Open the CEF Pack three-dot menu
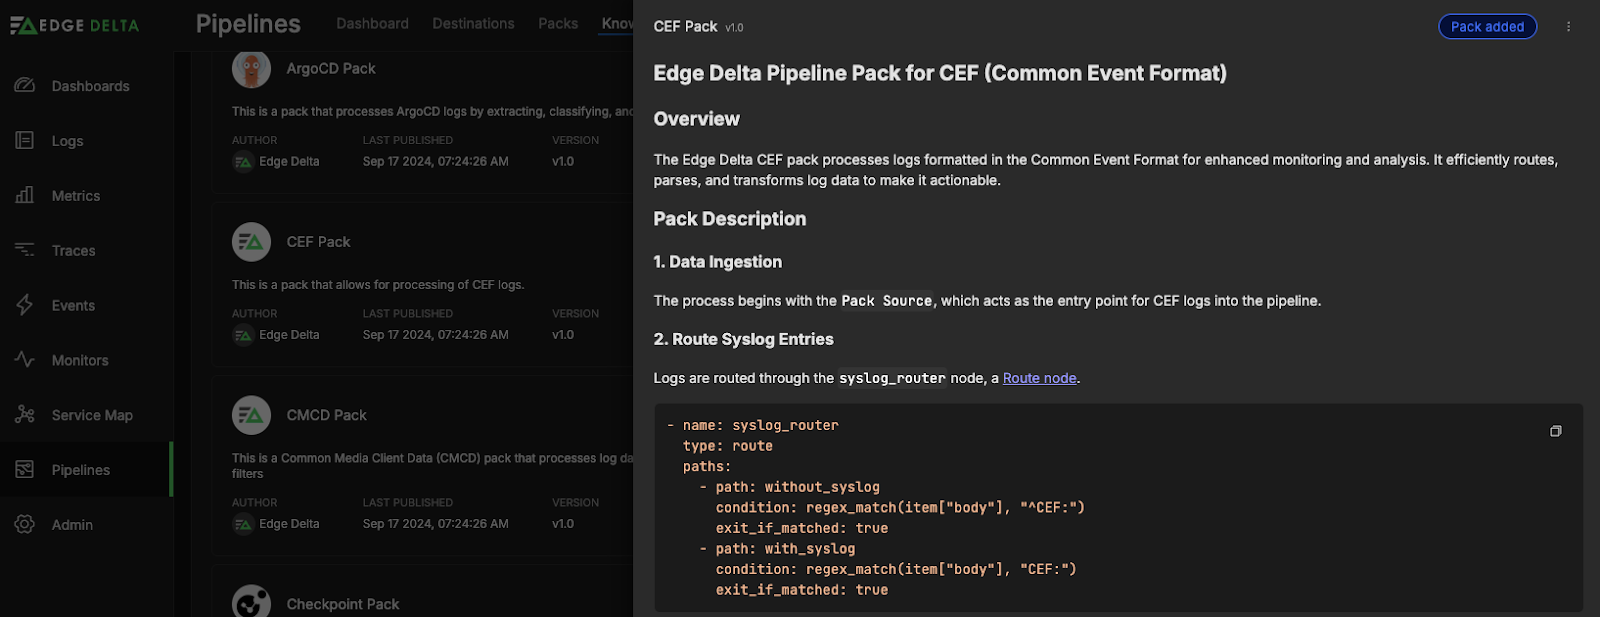Screen dimensions: 1600x617 (1568, 27)
